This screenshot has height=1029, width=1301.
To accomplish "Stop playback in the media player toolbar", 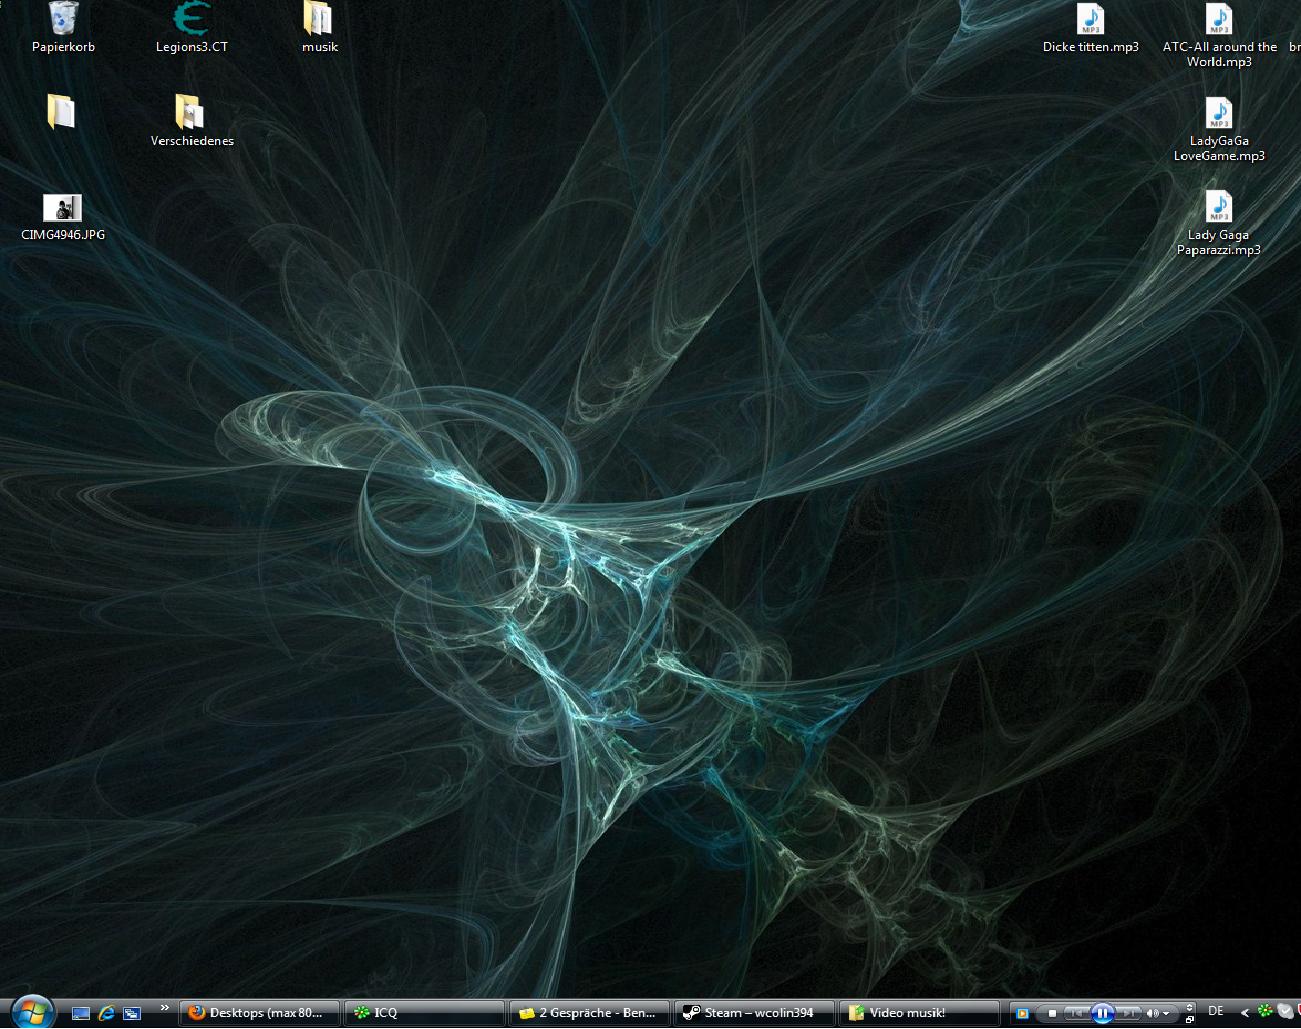I will [1052, 1013].
